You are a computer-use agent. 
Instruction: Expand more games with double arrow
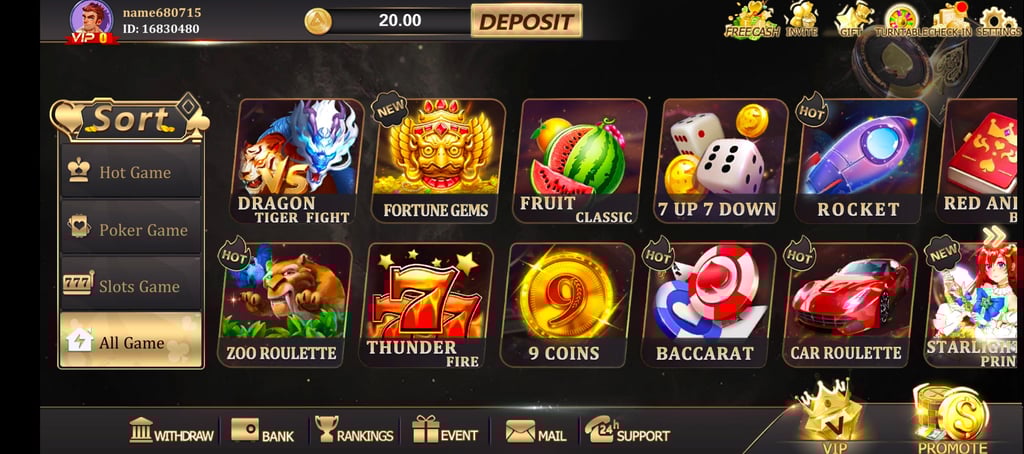tap(994, 235)
